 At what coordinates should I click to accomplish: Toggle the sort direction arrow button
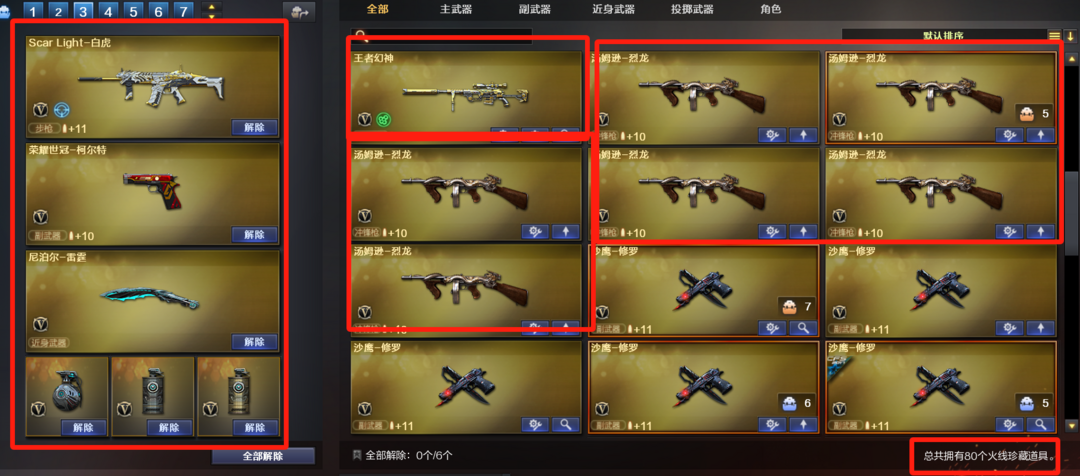pyautogui.click(x=1071, y=36)
